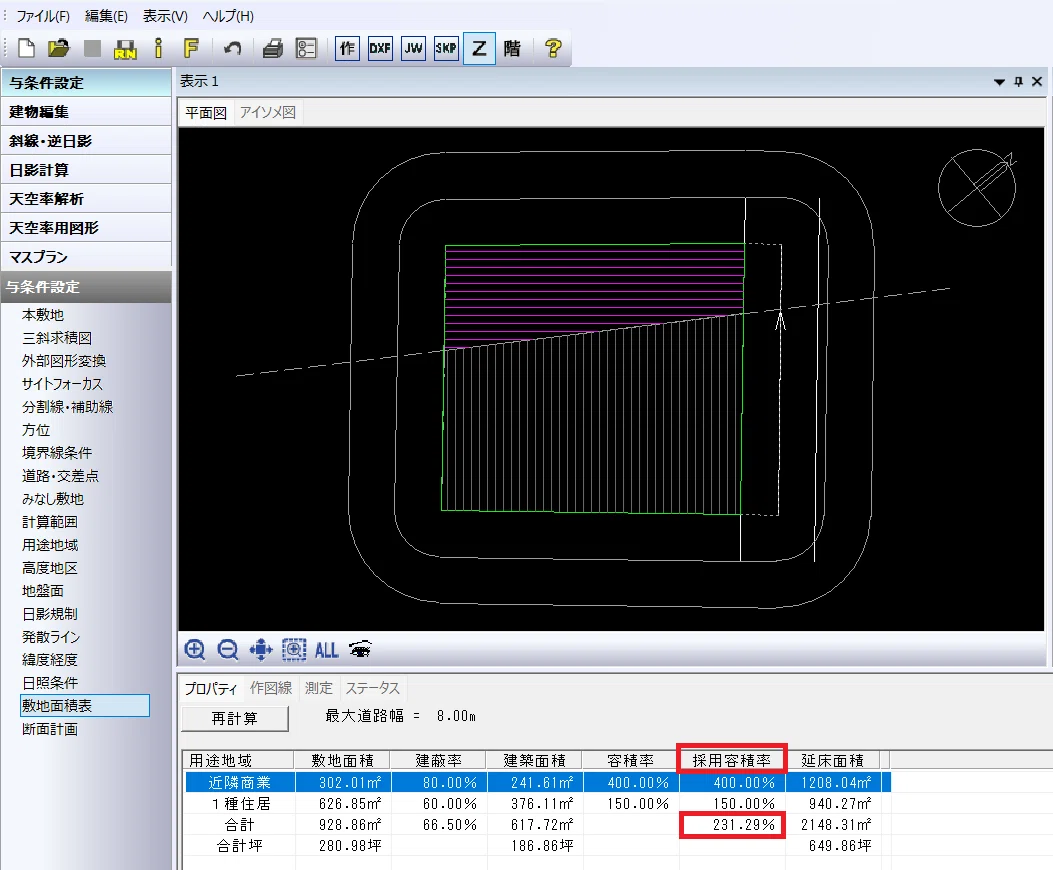This screenshot has width=1053, height=870.
Task: Select the 1種住居 table row
Action: tap(537, 803)
